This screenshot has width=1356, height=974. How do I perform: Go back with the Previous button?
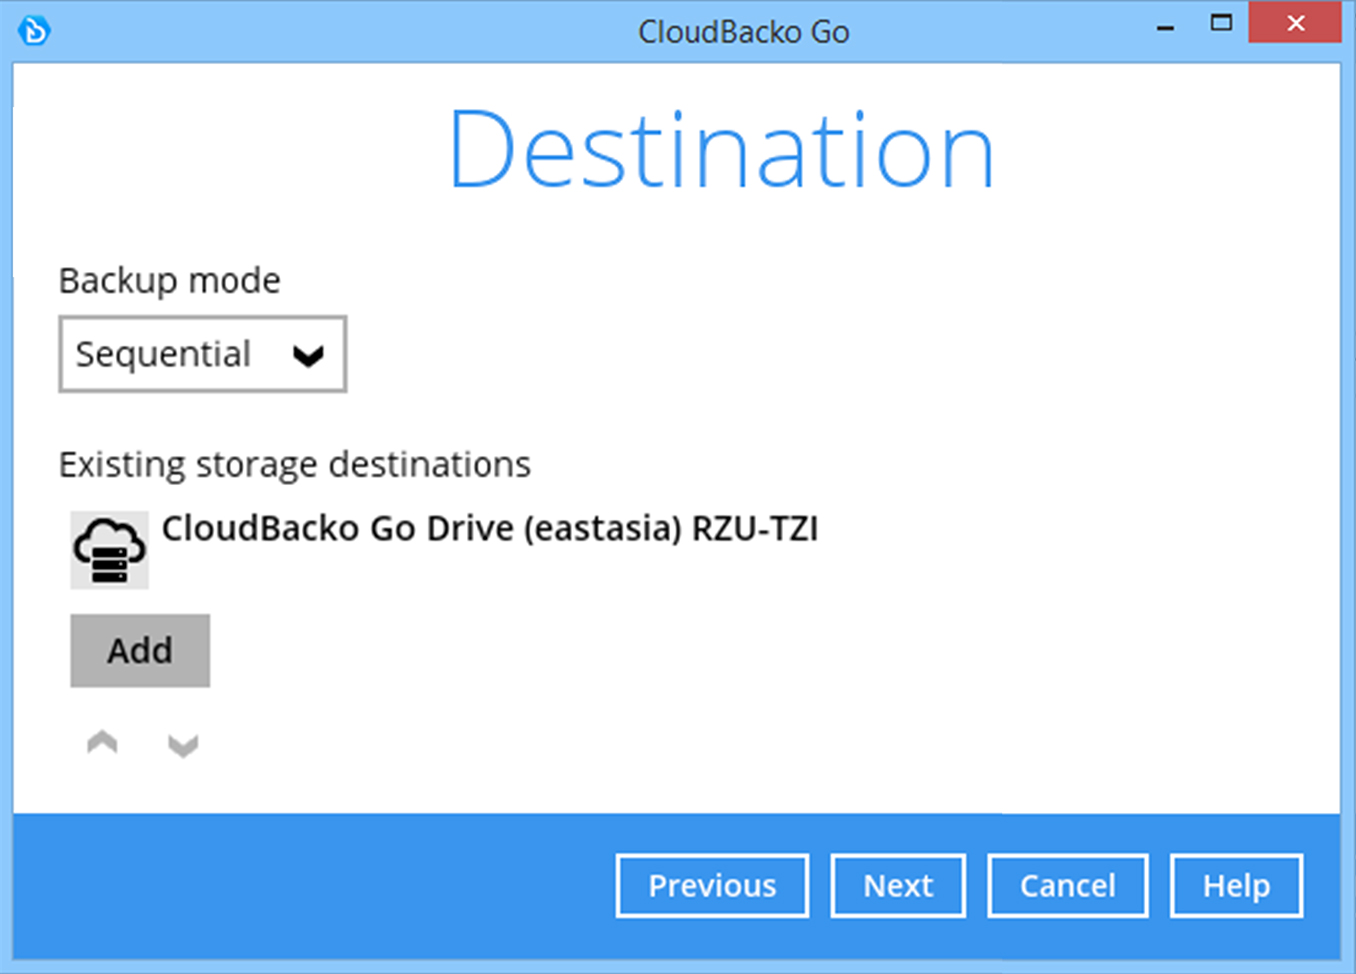point(712,885)
